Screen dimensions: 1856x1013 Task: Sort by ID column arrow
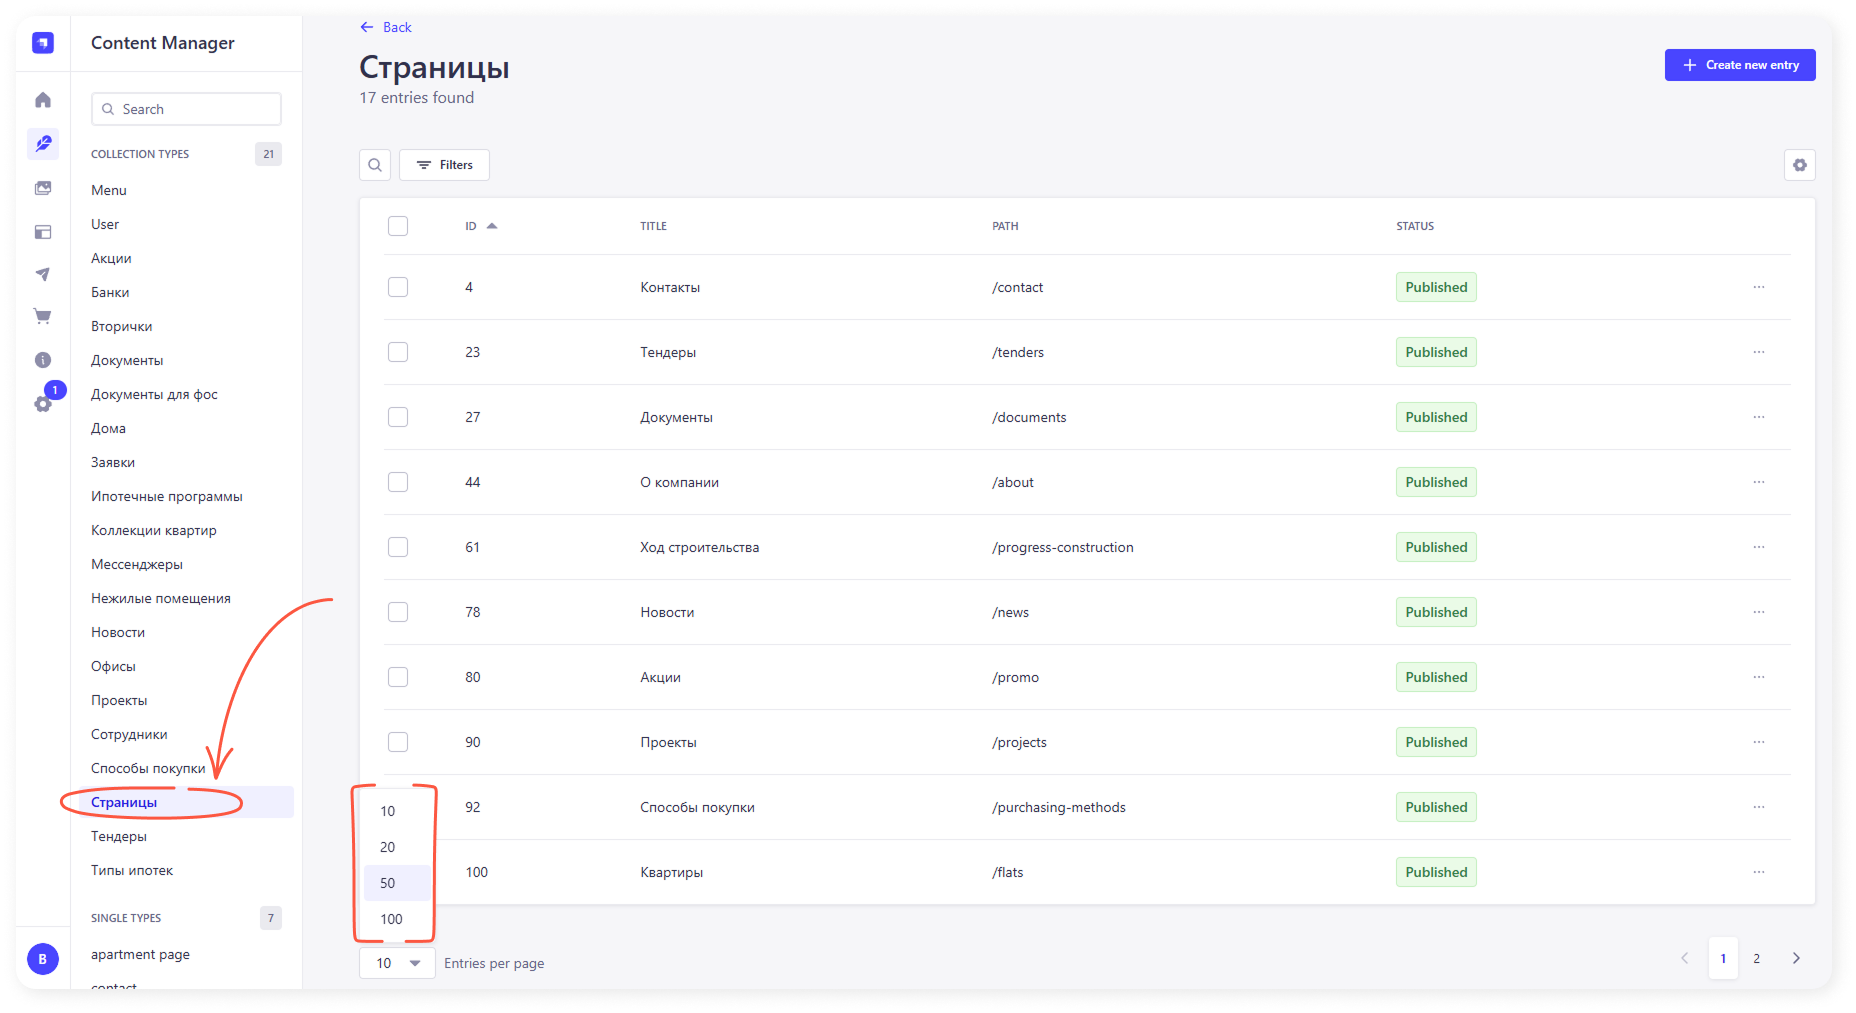tap(492, 226)
